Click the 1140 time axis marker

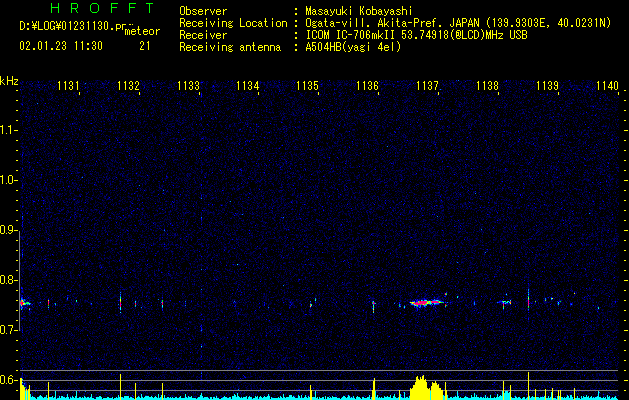(x=607, y=86)
